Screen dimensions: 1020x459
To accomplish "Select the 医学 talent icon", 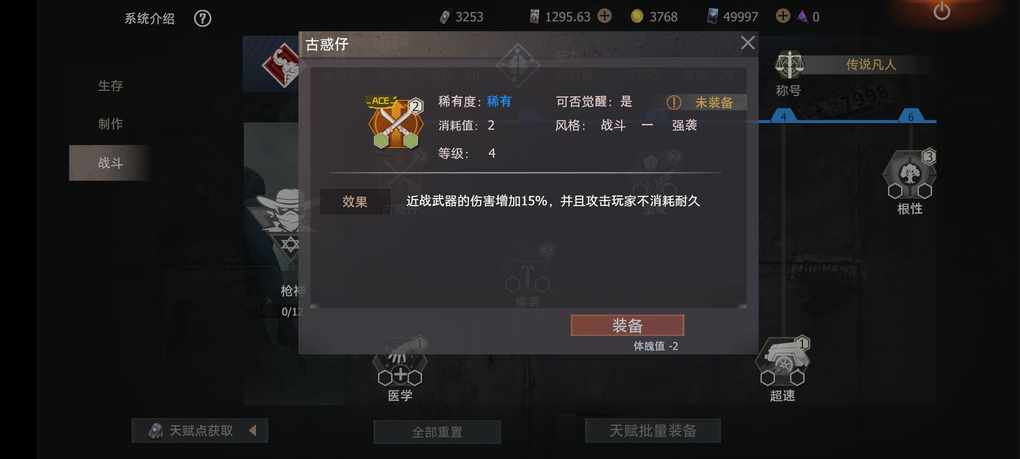I will click(400, 365).
